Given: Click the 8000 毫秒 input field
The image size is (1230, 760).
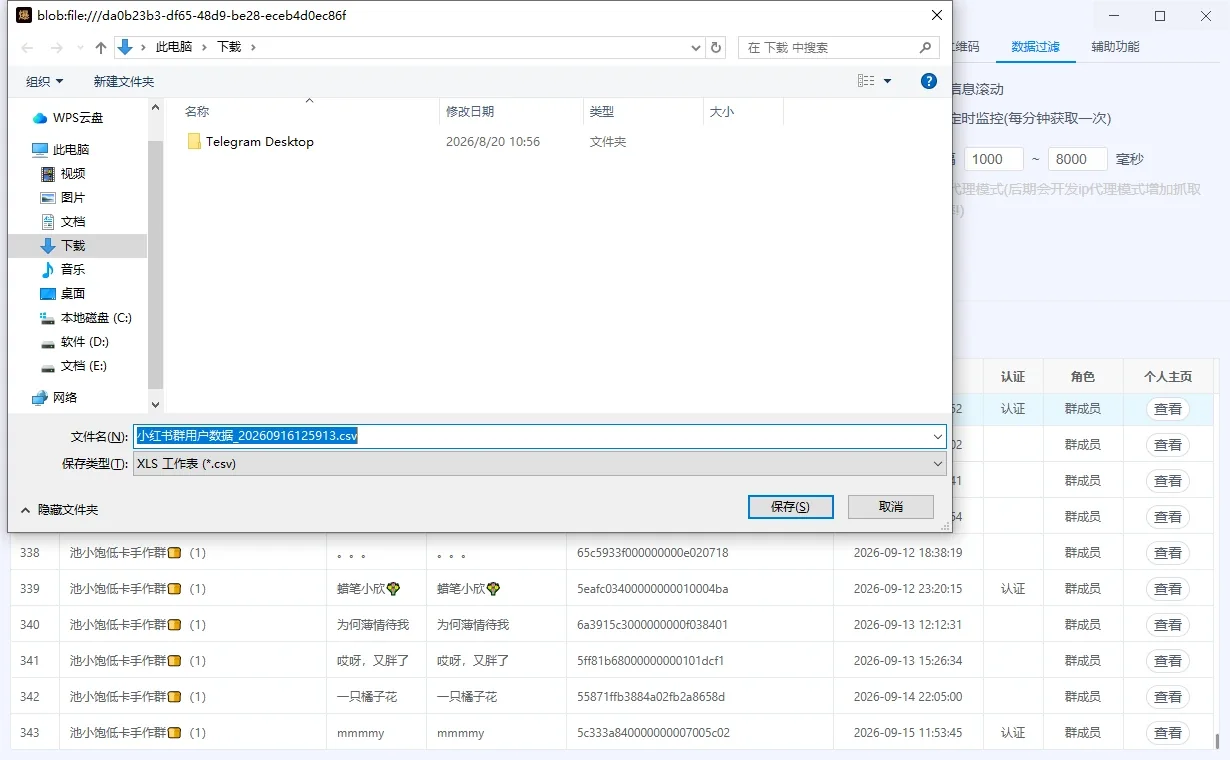Looking at the screenshot, I should tap(1077, 159).
